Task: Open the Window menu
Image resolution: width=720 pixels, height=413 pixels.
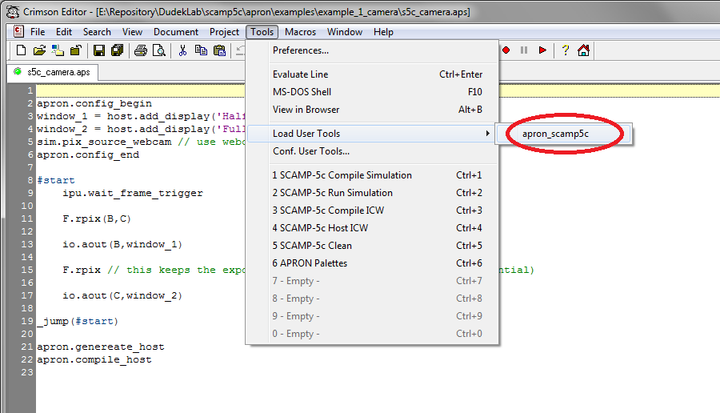Action: tap(345, 32)
